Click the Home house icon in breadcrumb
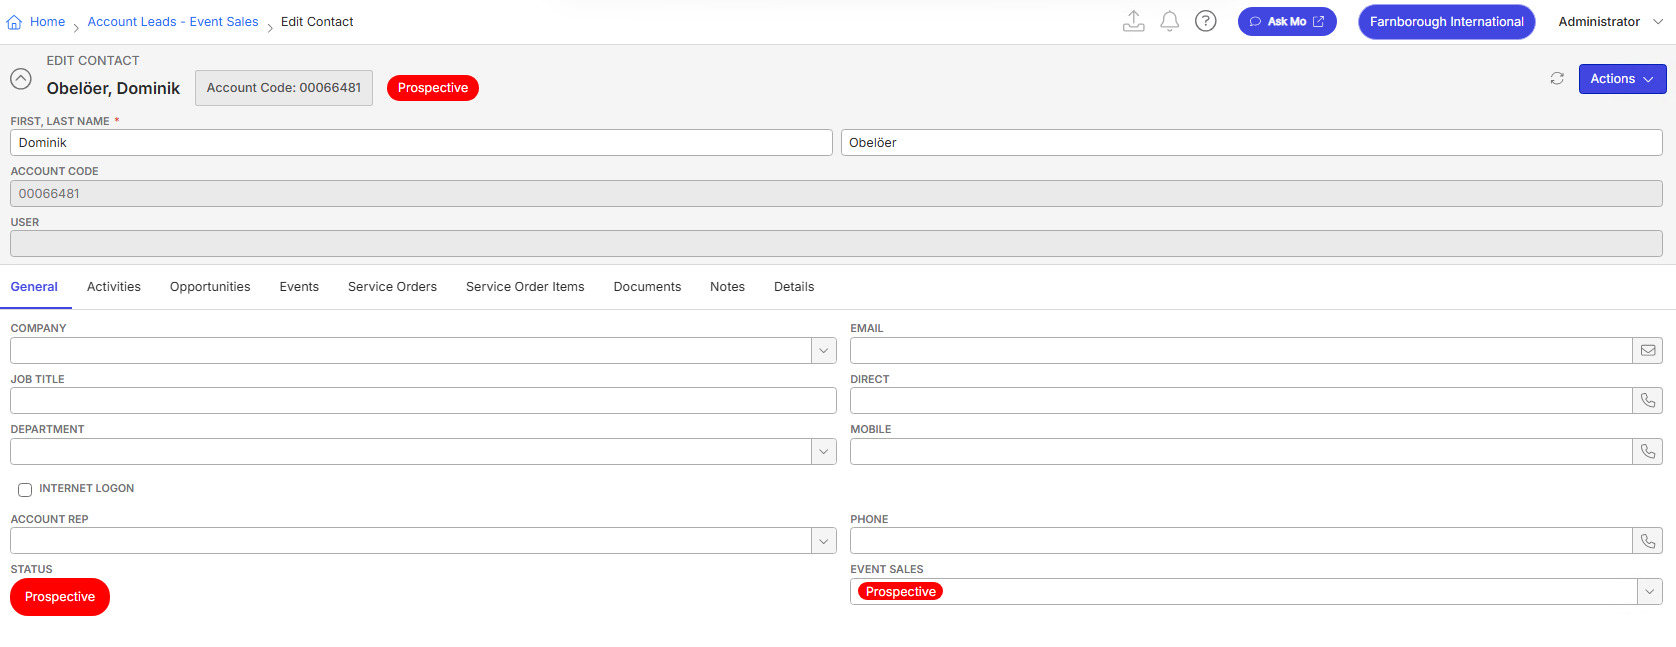This screenshot has width=1676, height=647. (x=14, y=22)
